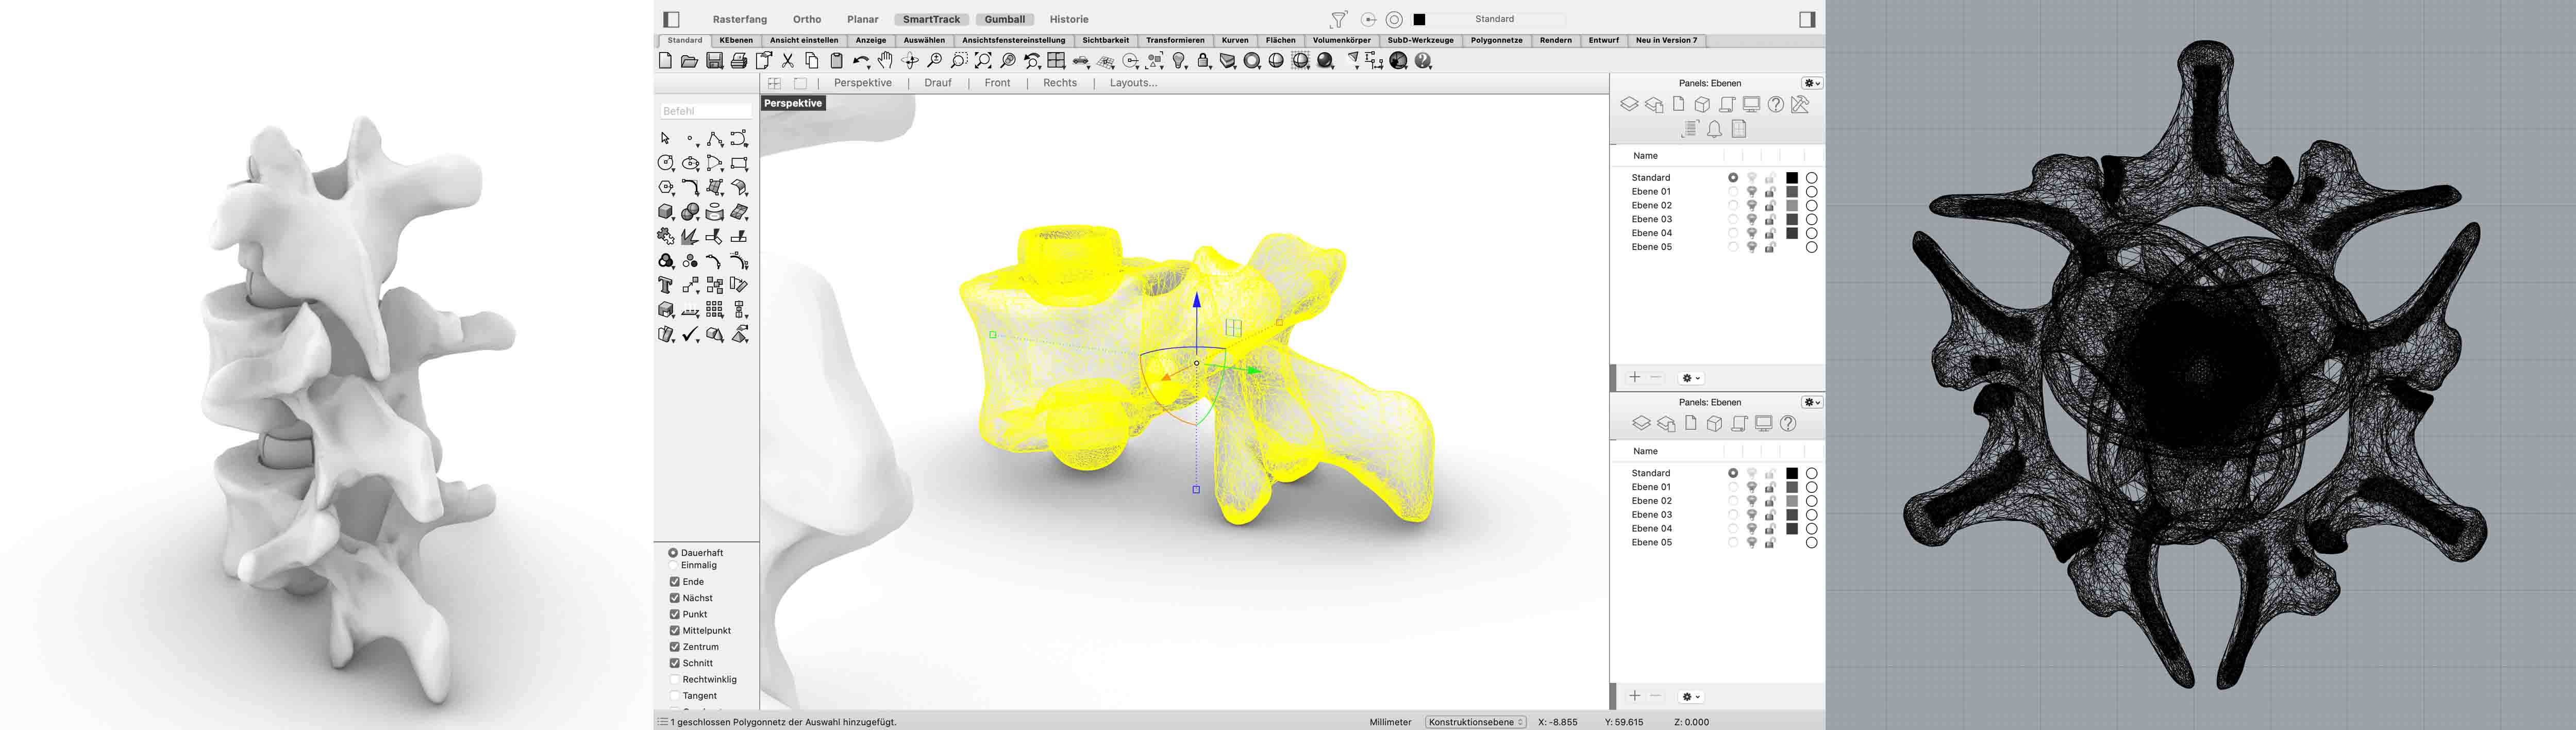Image resolution: width=2576 pixels, height=730 pixels.
Task: Switch to the Transformieren toolbar tab
Action: click(1175, 41)
